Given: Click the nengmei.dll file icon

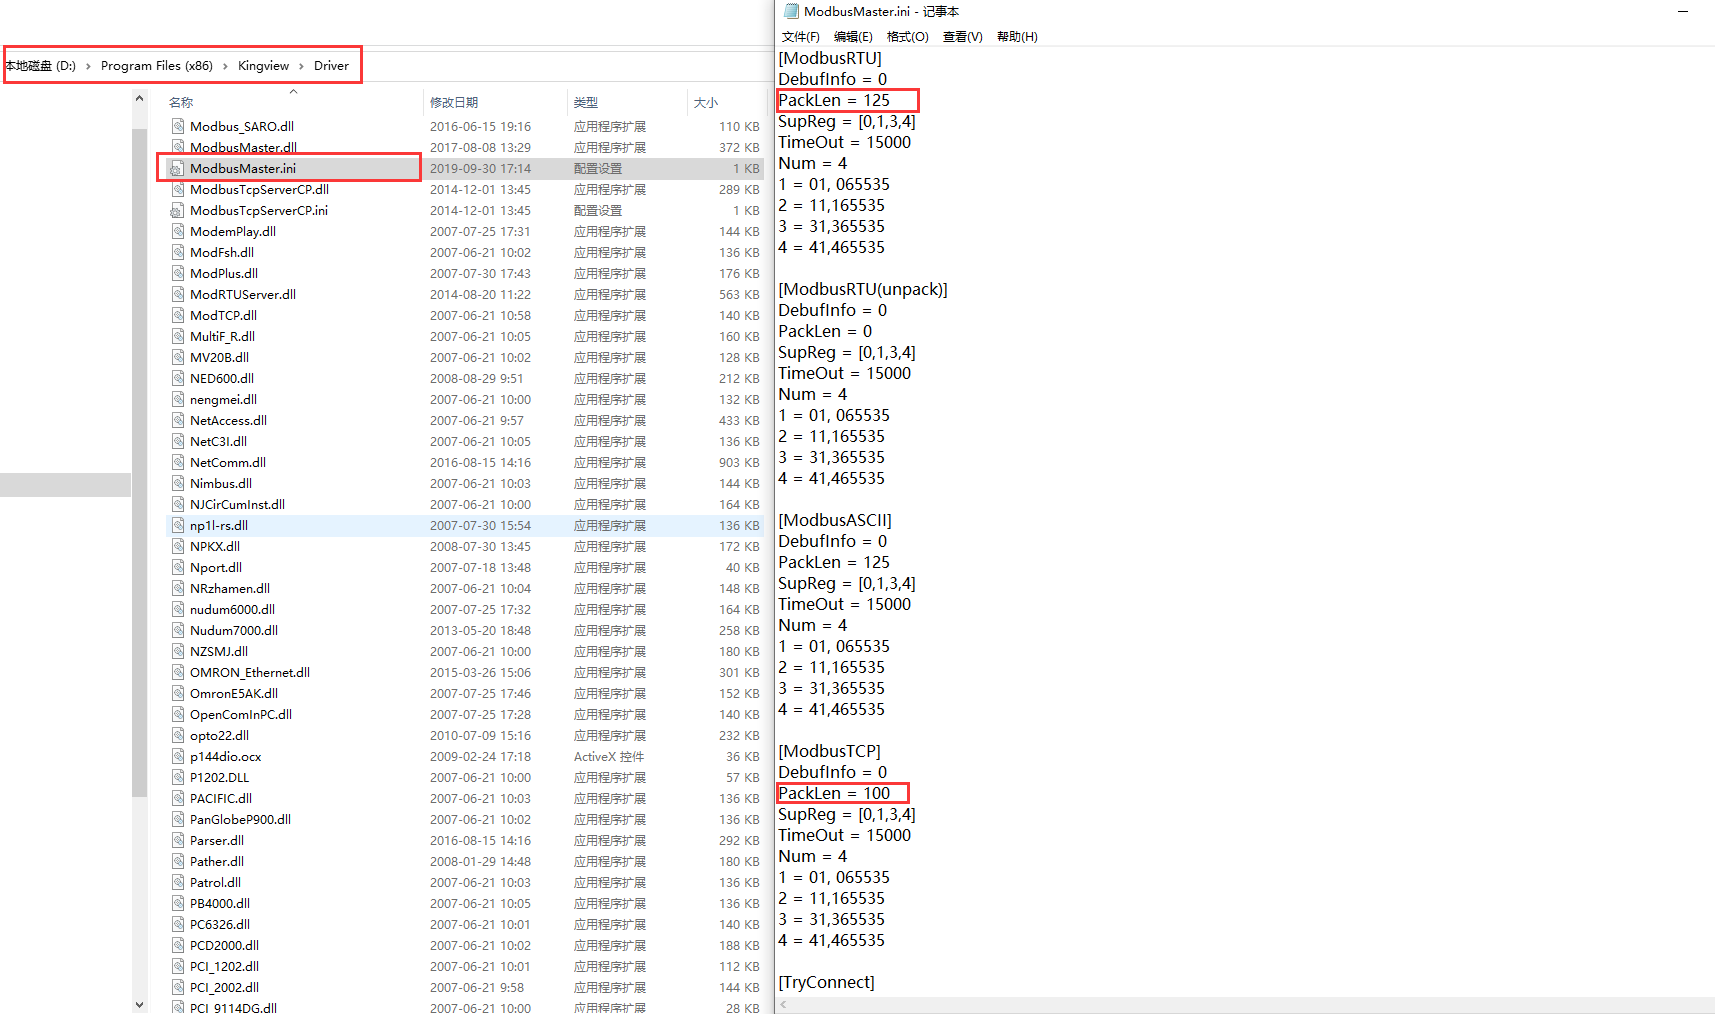Looking at the screenshot, I should (177, 399).
